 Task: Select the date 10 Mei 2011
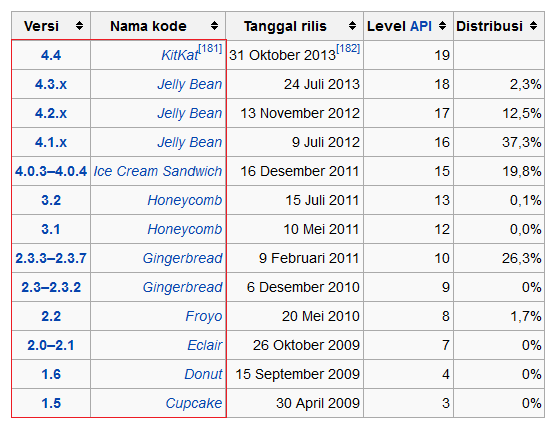coord(322,229)
